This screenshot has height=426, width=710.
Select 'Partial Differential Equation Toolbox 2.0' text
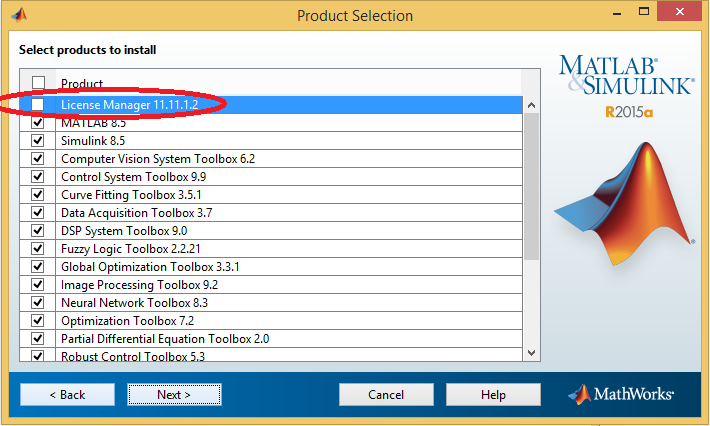[x=165, y=339]
